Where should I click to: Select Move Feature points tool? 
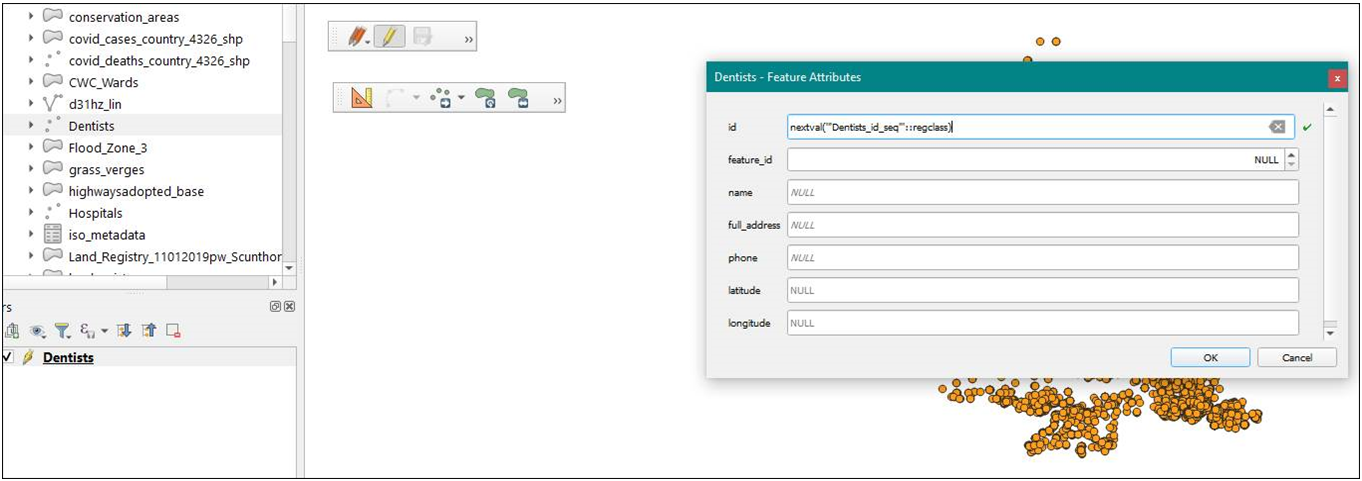click(441, 98)
